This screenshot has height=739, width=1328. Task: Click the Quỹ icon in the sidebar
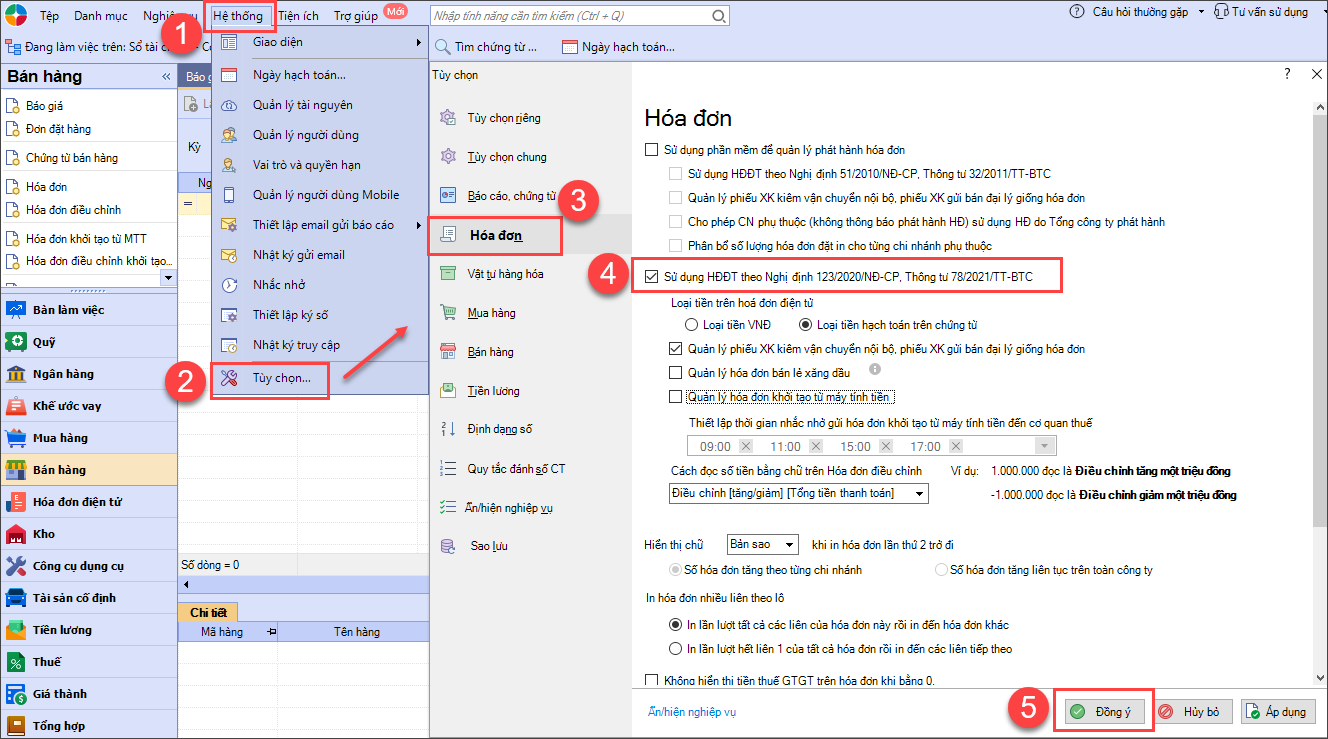click(x=16, y=342)
